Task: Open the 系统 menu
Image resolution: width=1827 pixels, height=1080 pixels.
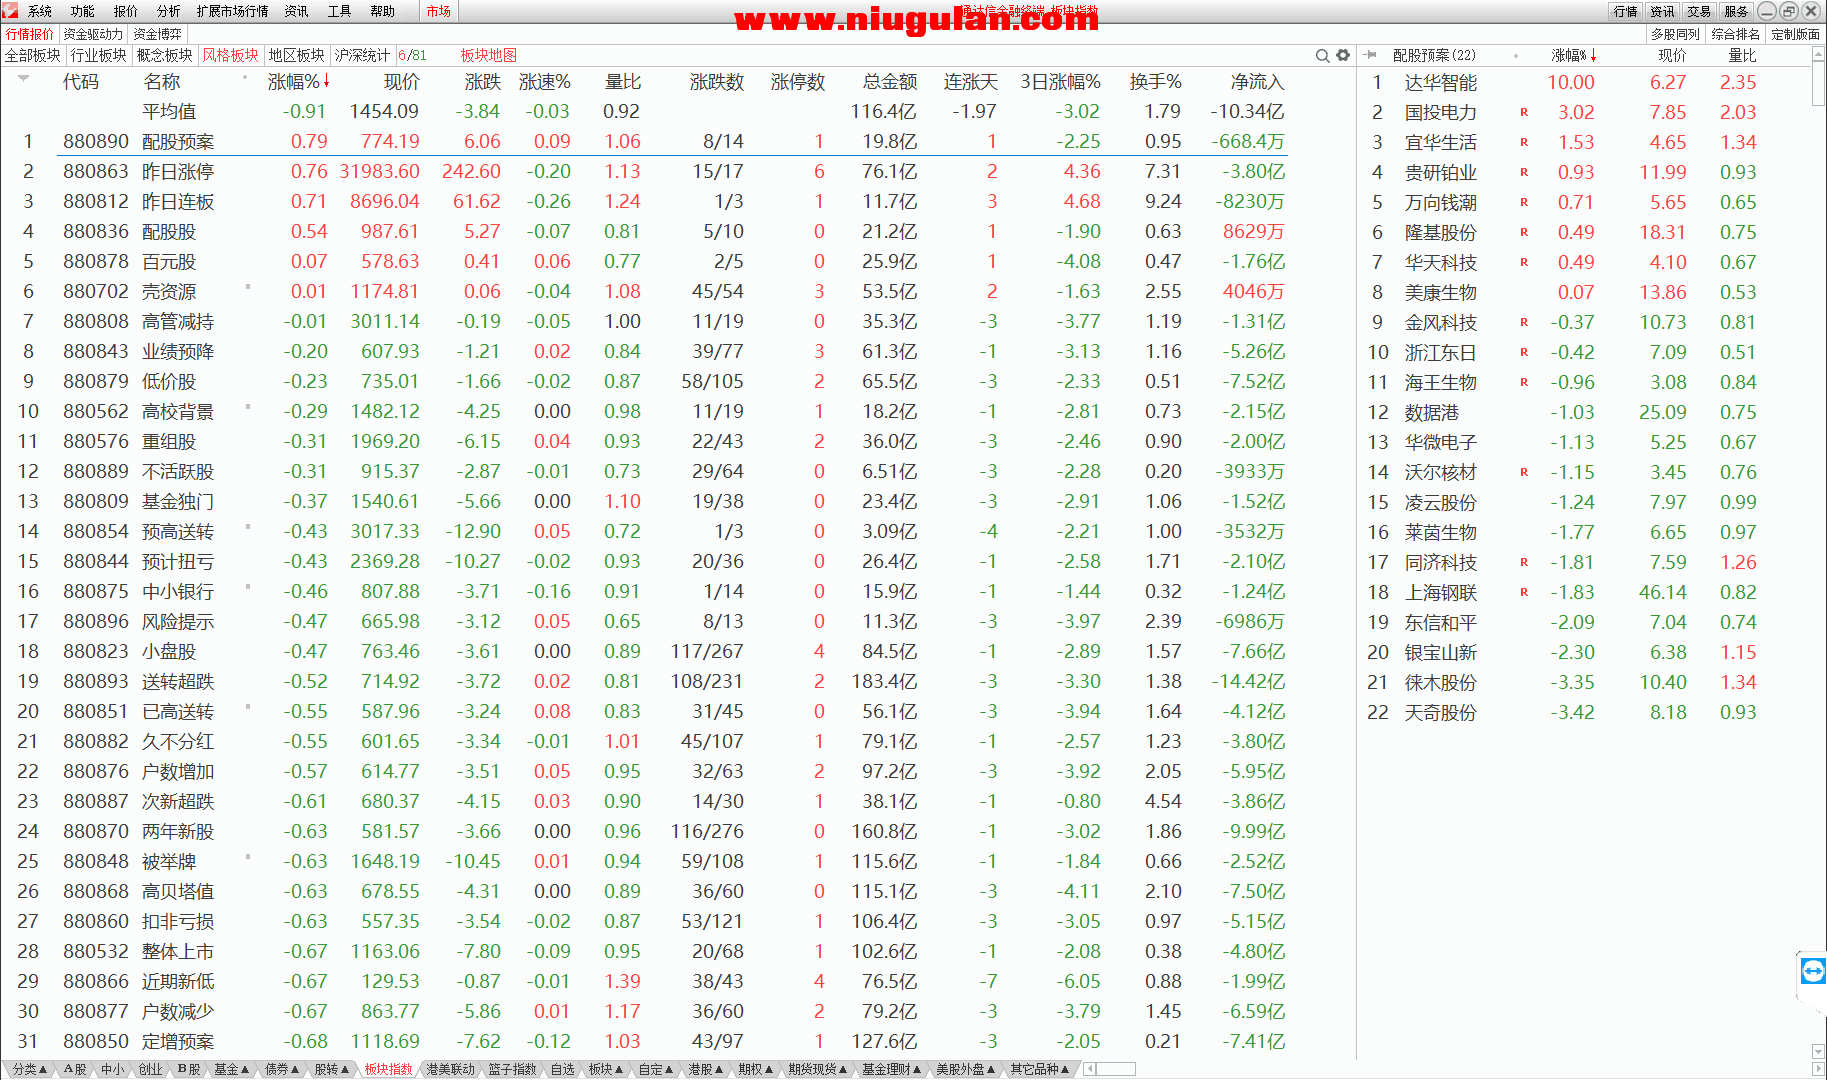Action: click(40, 11)
